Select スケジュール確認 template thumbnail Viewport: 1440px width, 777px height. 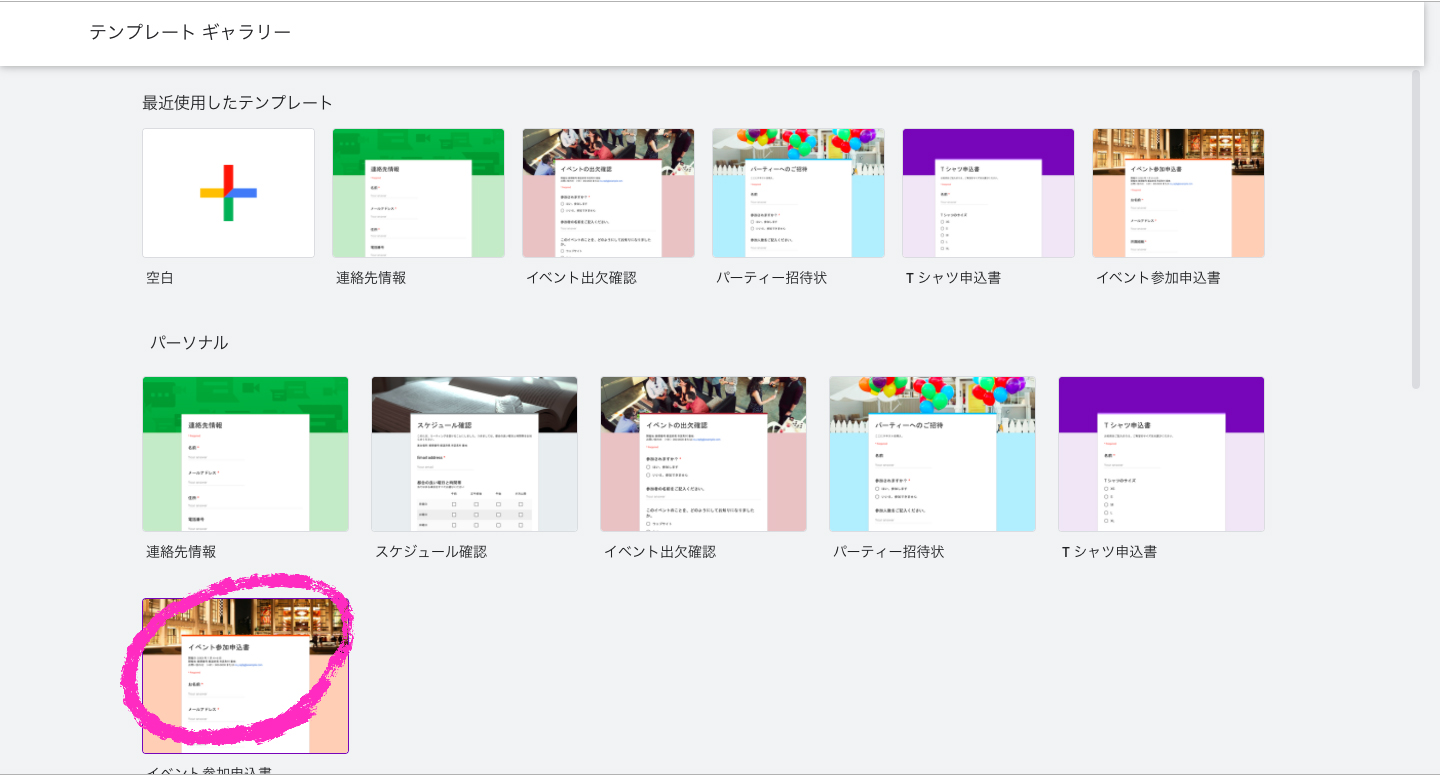click(x=474, y=454)
